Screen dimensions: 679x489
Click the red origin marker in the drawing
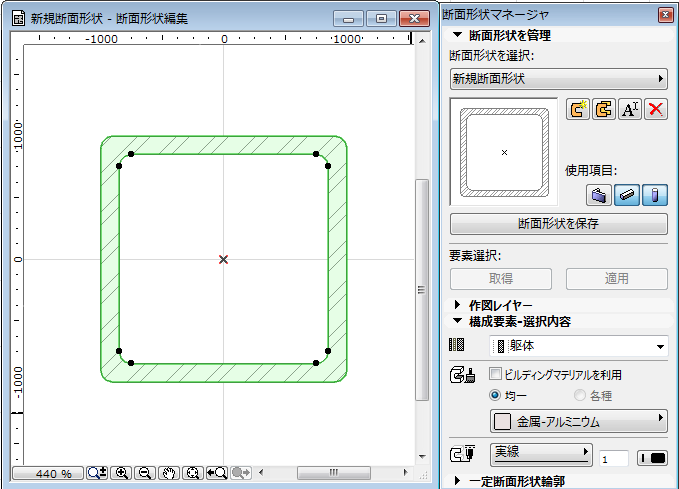click(x=223, y=259)
